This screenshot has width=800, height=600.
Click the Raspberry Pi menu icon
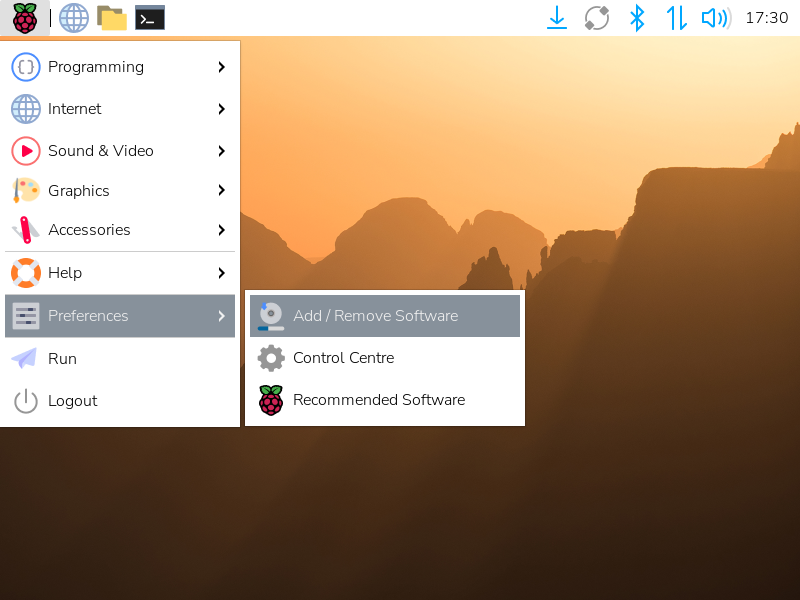[25, 18]
